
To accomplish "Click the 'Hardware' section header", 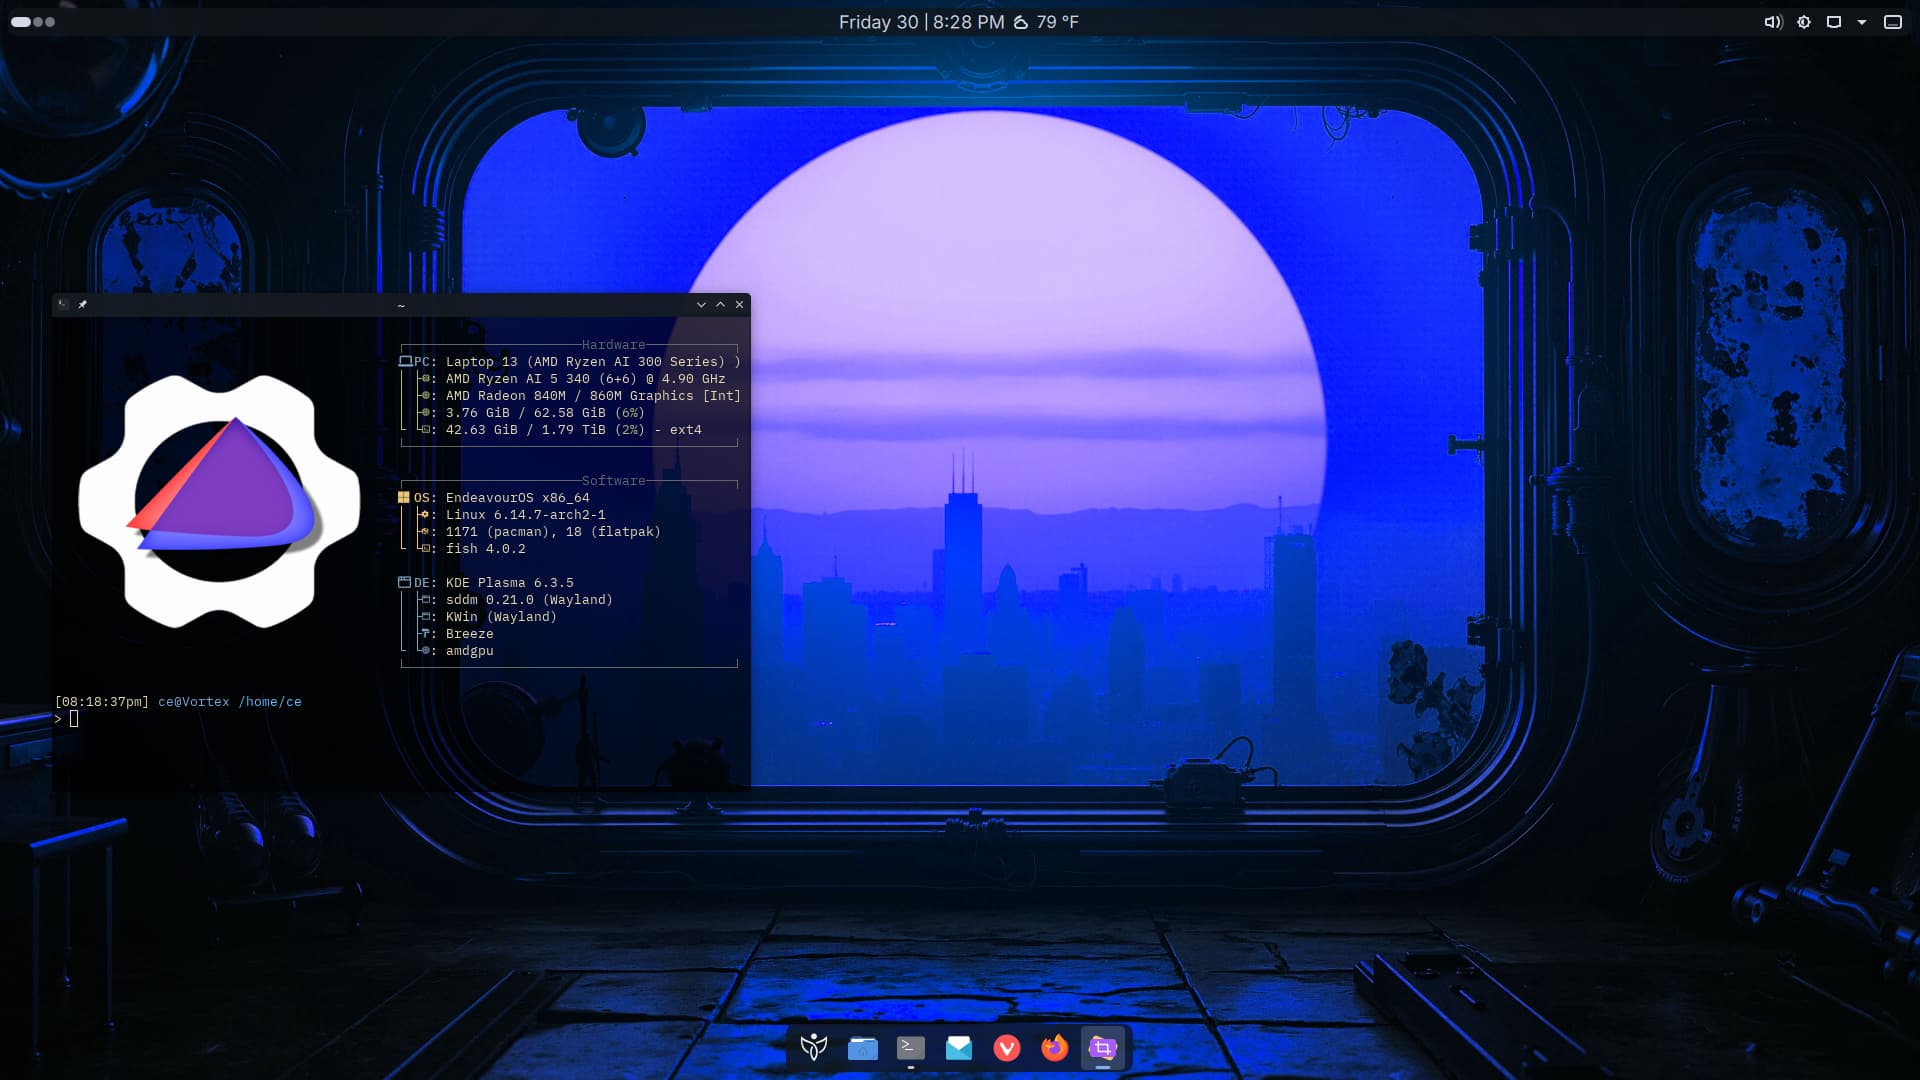I will pos(613,345).
